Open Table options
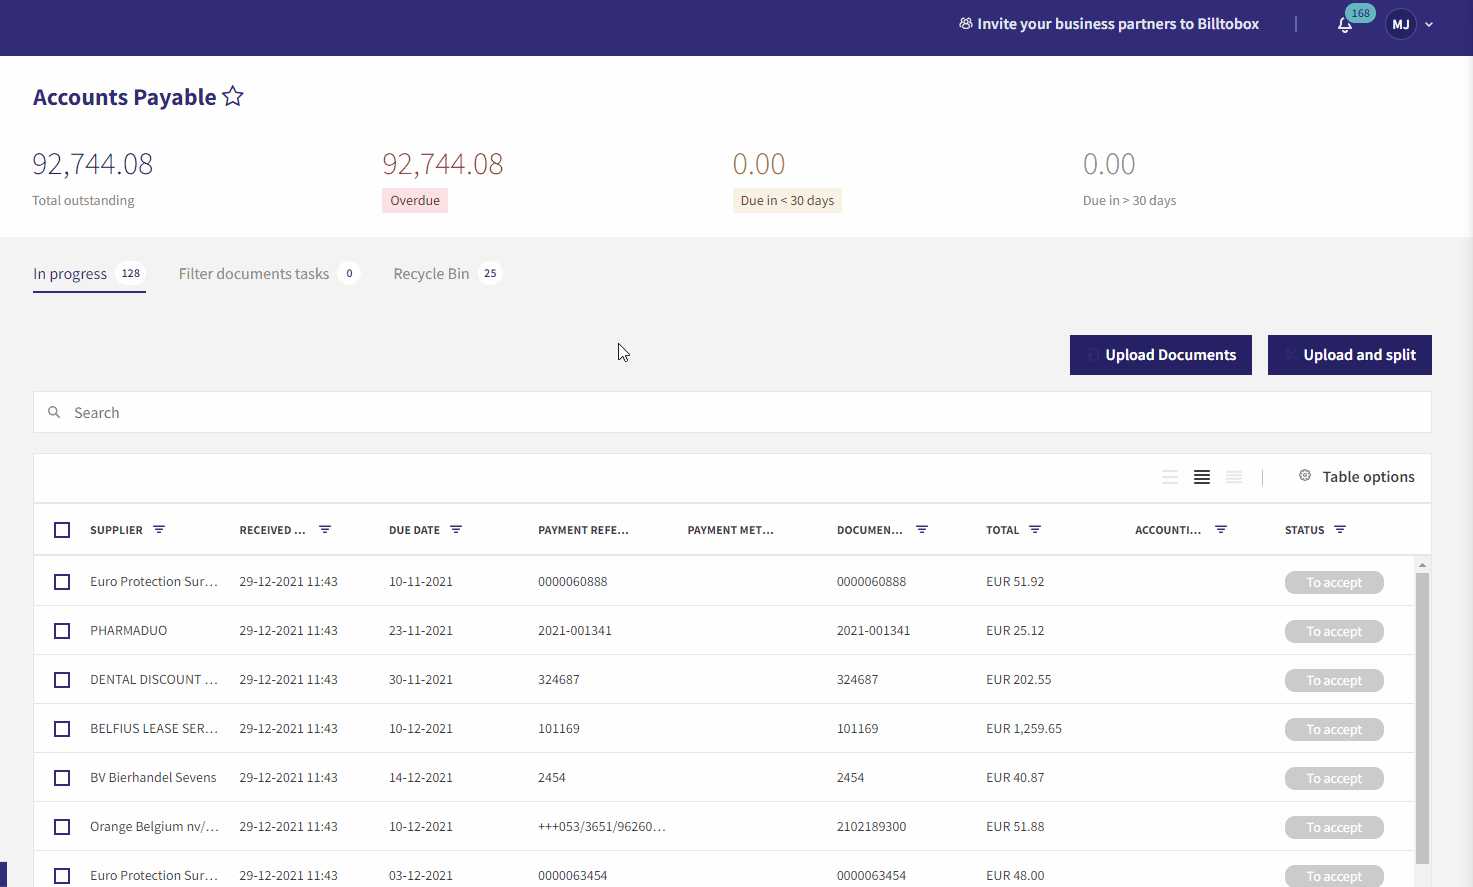The width and height of the screenshot is (1473, 887). (1356, 477)
